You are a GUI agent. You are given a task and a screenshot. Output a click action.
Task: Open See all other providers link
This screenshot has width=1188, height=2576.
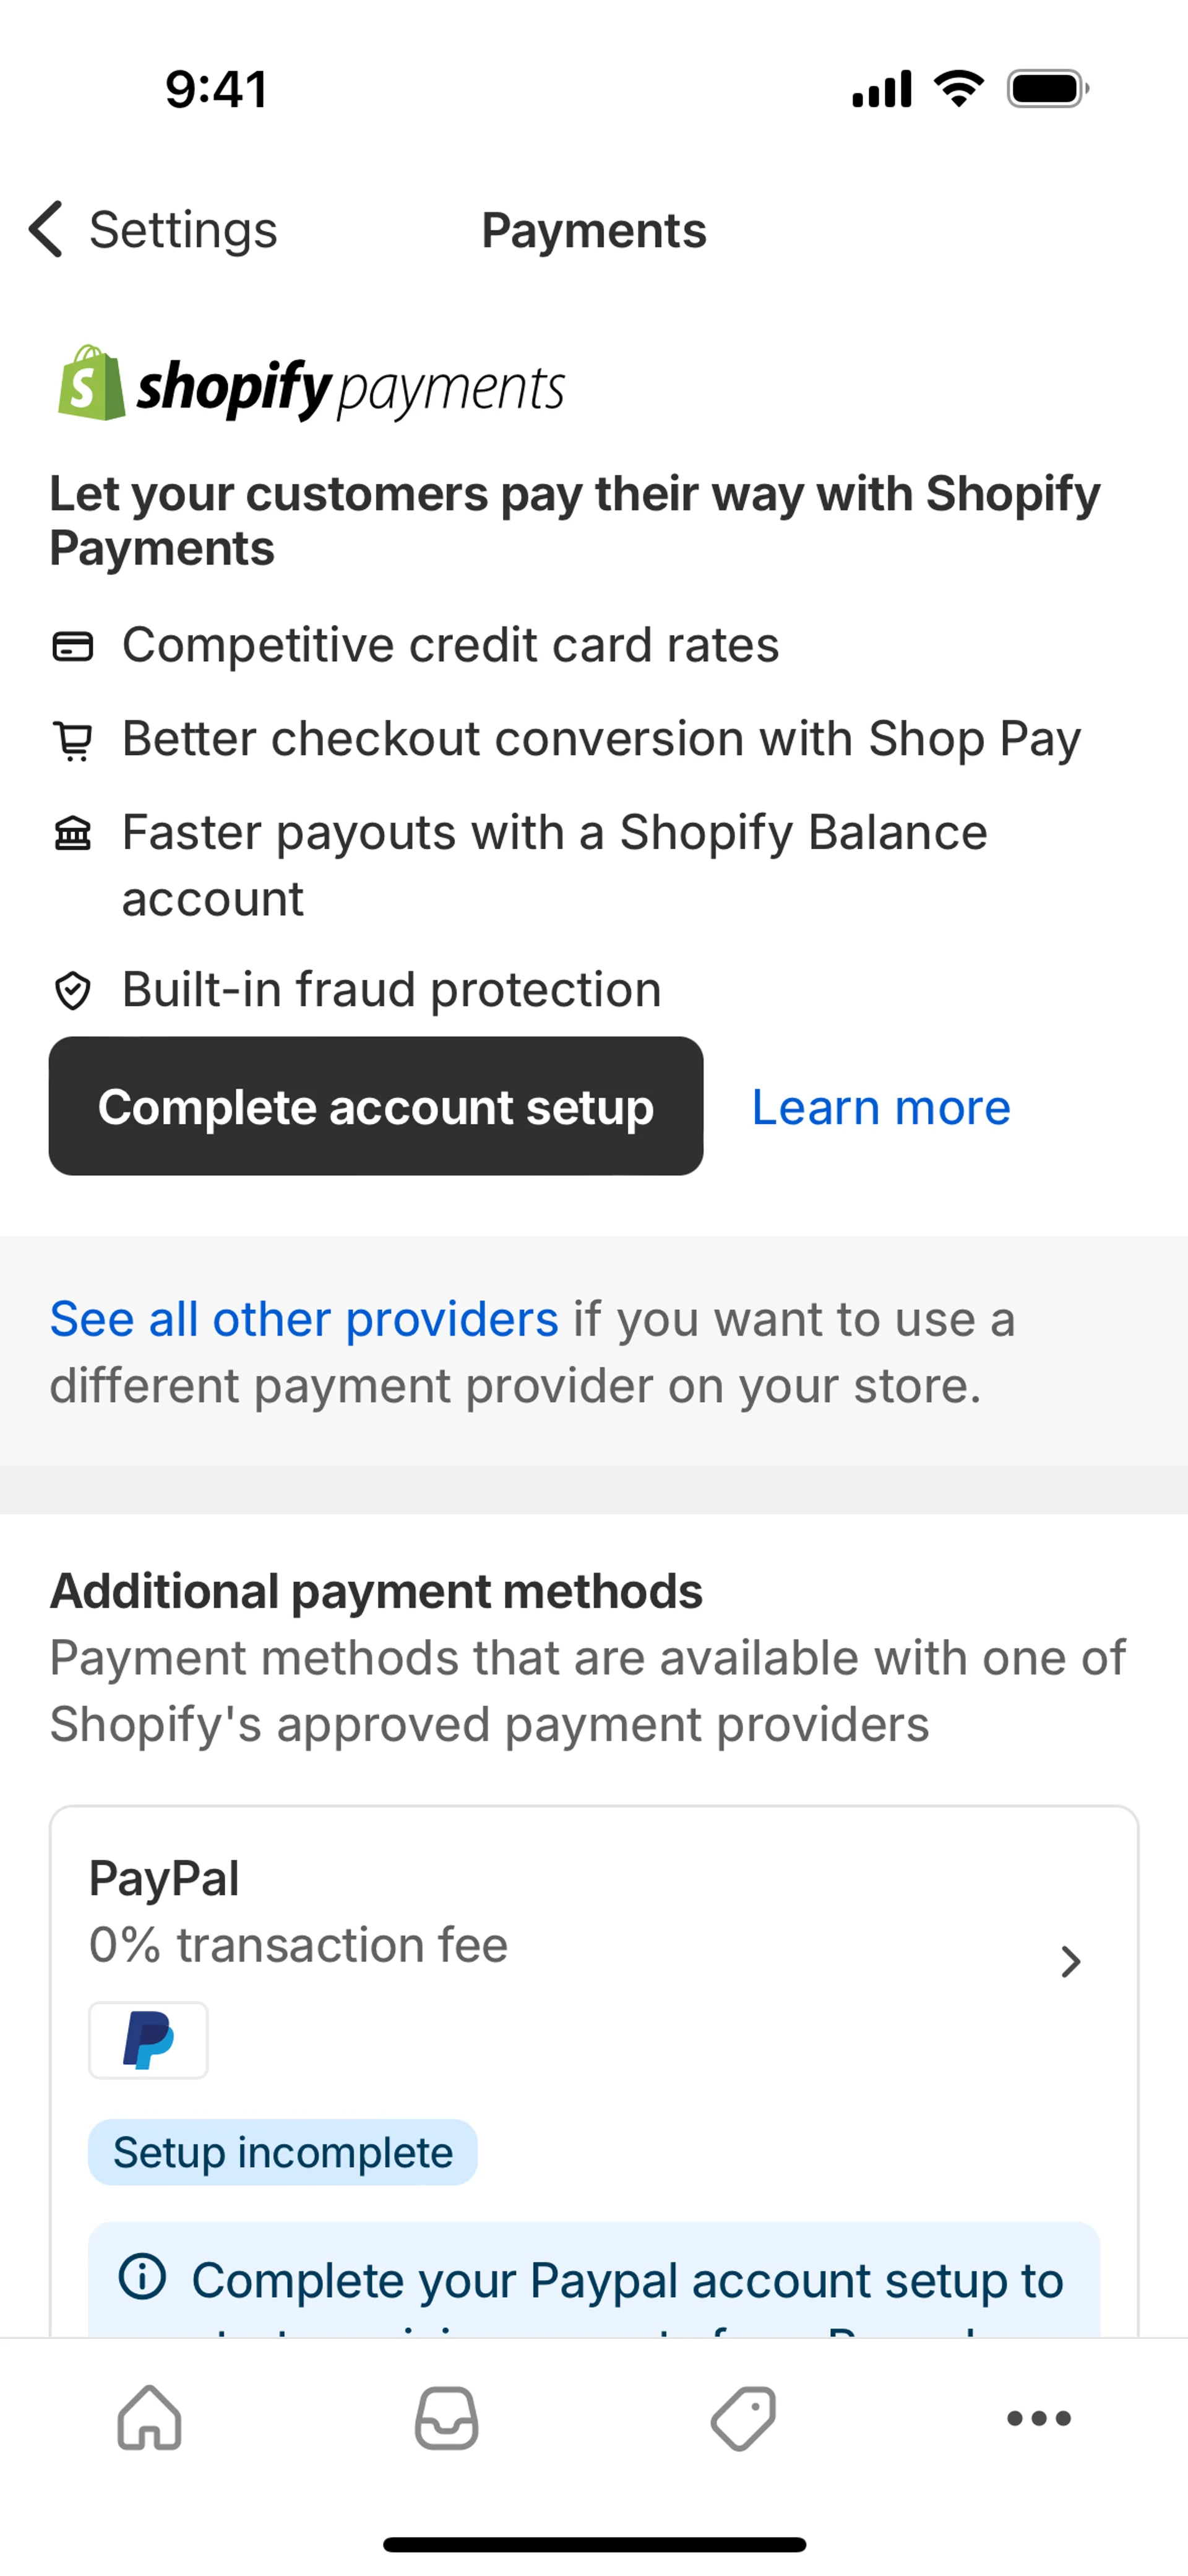(304, 1319)
